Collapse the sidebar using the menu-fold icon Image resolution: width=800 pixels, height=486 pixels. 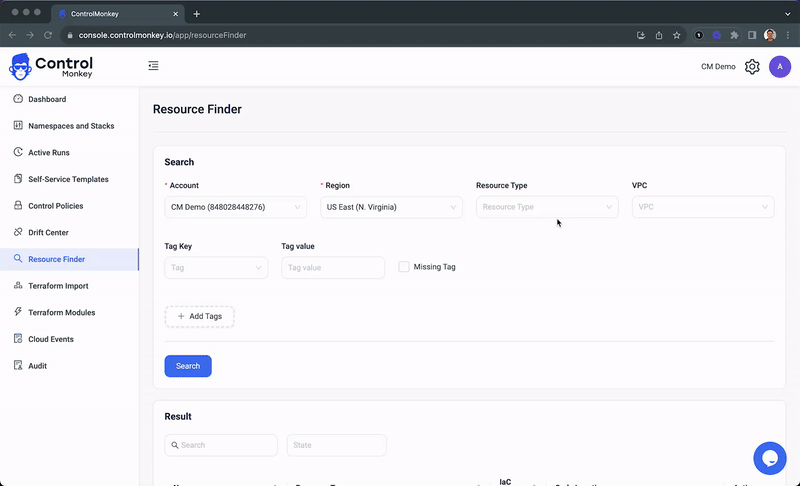pyautogui.click(x=153, y=66)
